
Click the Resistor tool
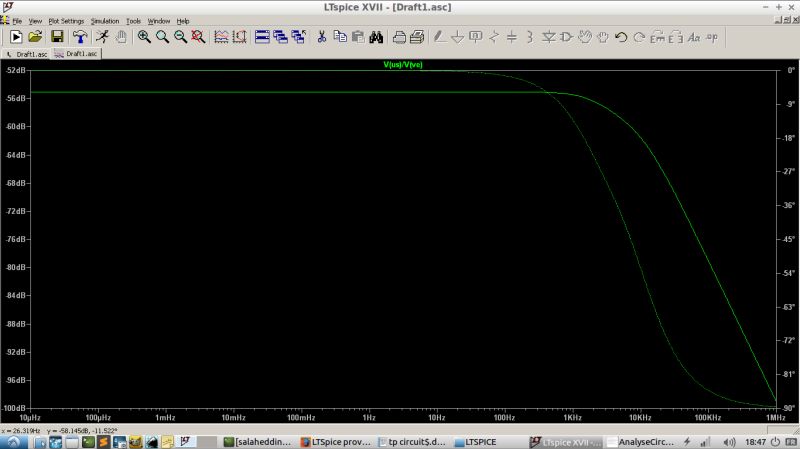[x=494, y=37]
